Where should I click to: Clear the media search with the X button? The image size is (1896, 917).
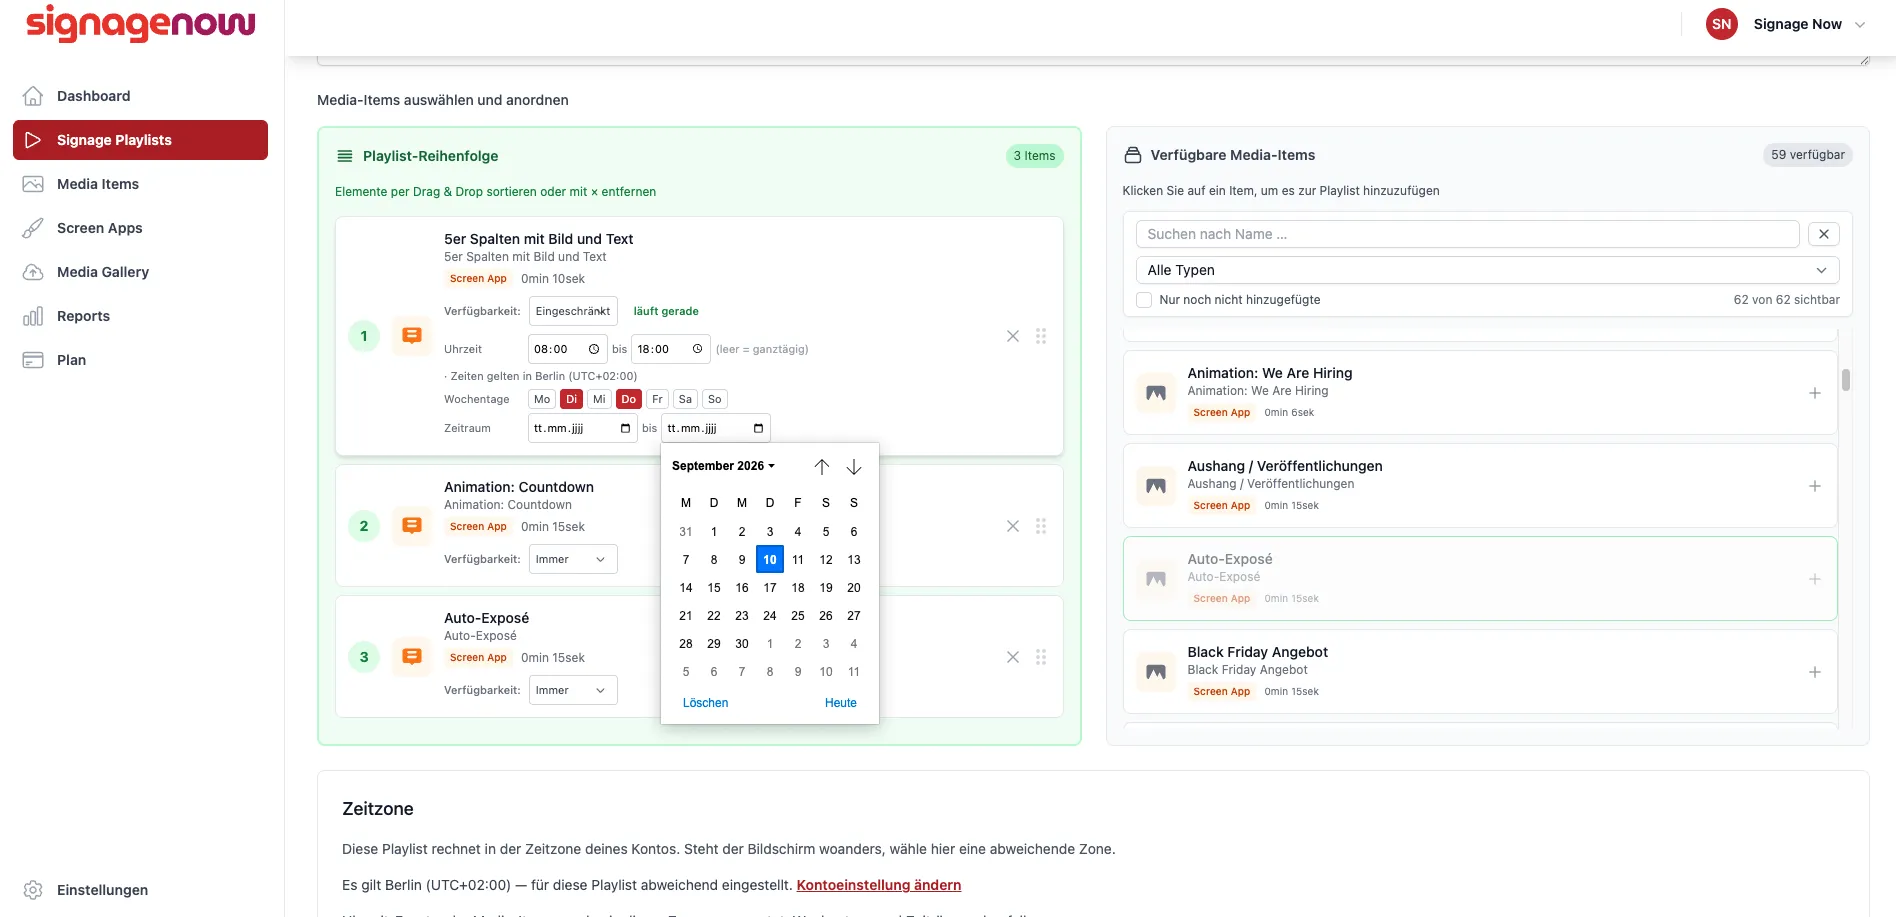[1824, 234]
